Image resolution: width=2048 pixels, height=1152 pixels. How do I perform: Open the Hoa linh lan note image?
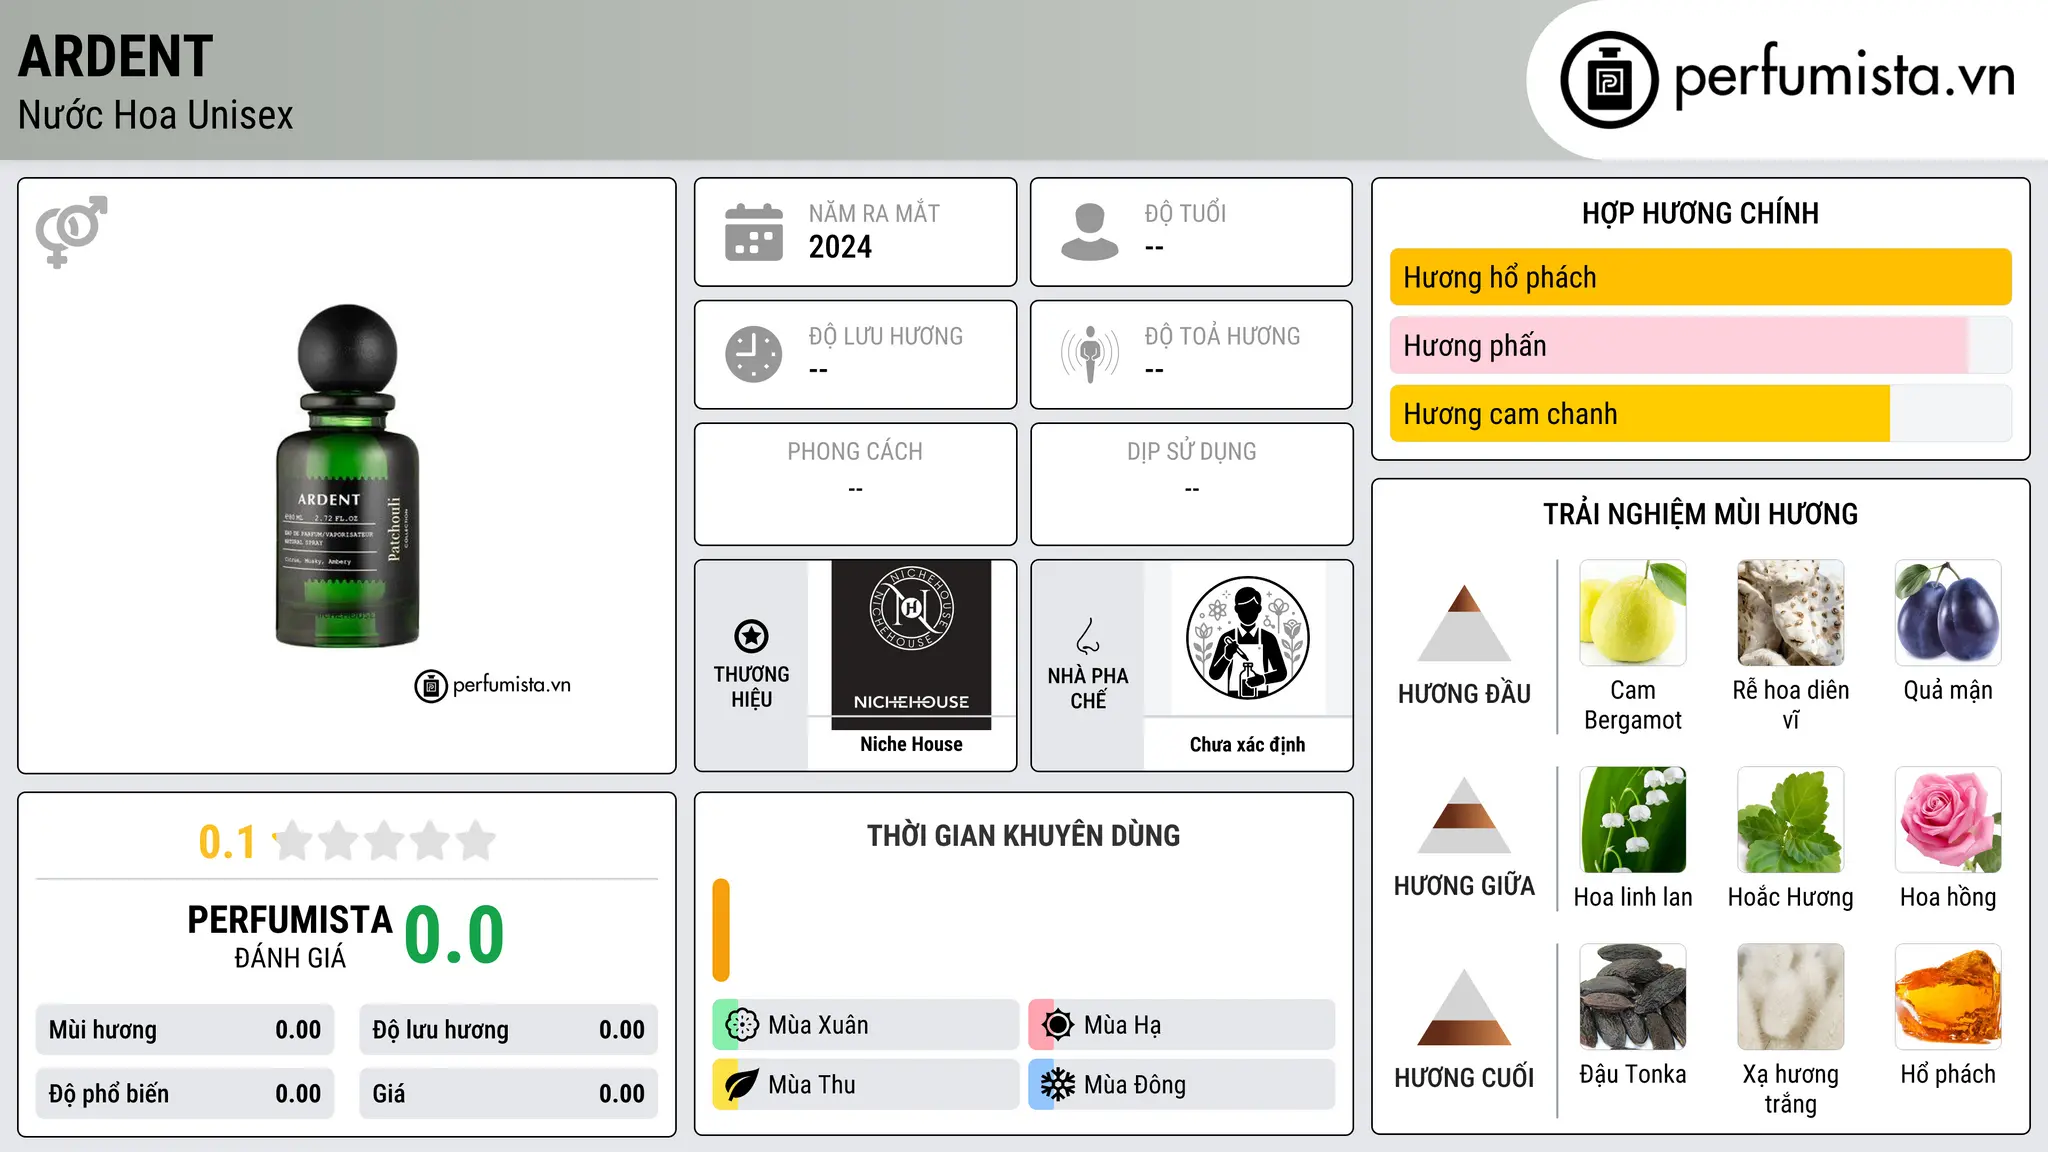(1633, 820)
